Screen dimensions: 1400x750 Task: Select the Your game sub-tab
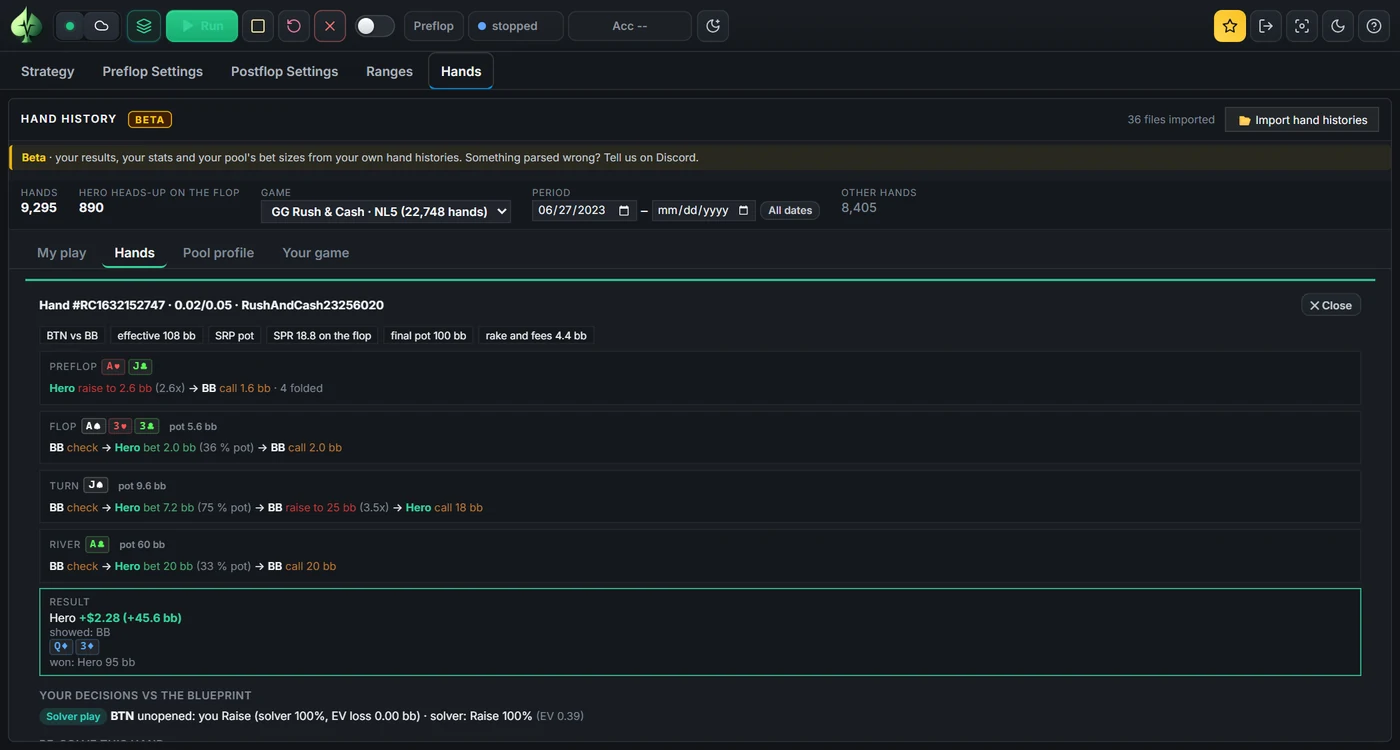(316, 253)
